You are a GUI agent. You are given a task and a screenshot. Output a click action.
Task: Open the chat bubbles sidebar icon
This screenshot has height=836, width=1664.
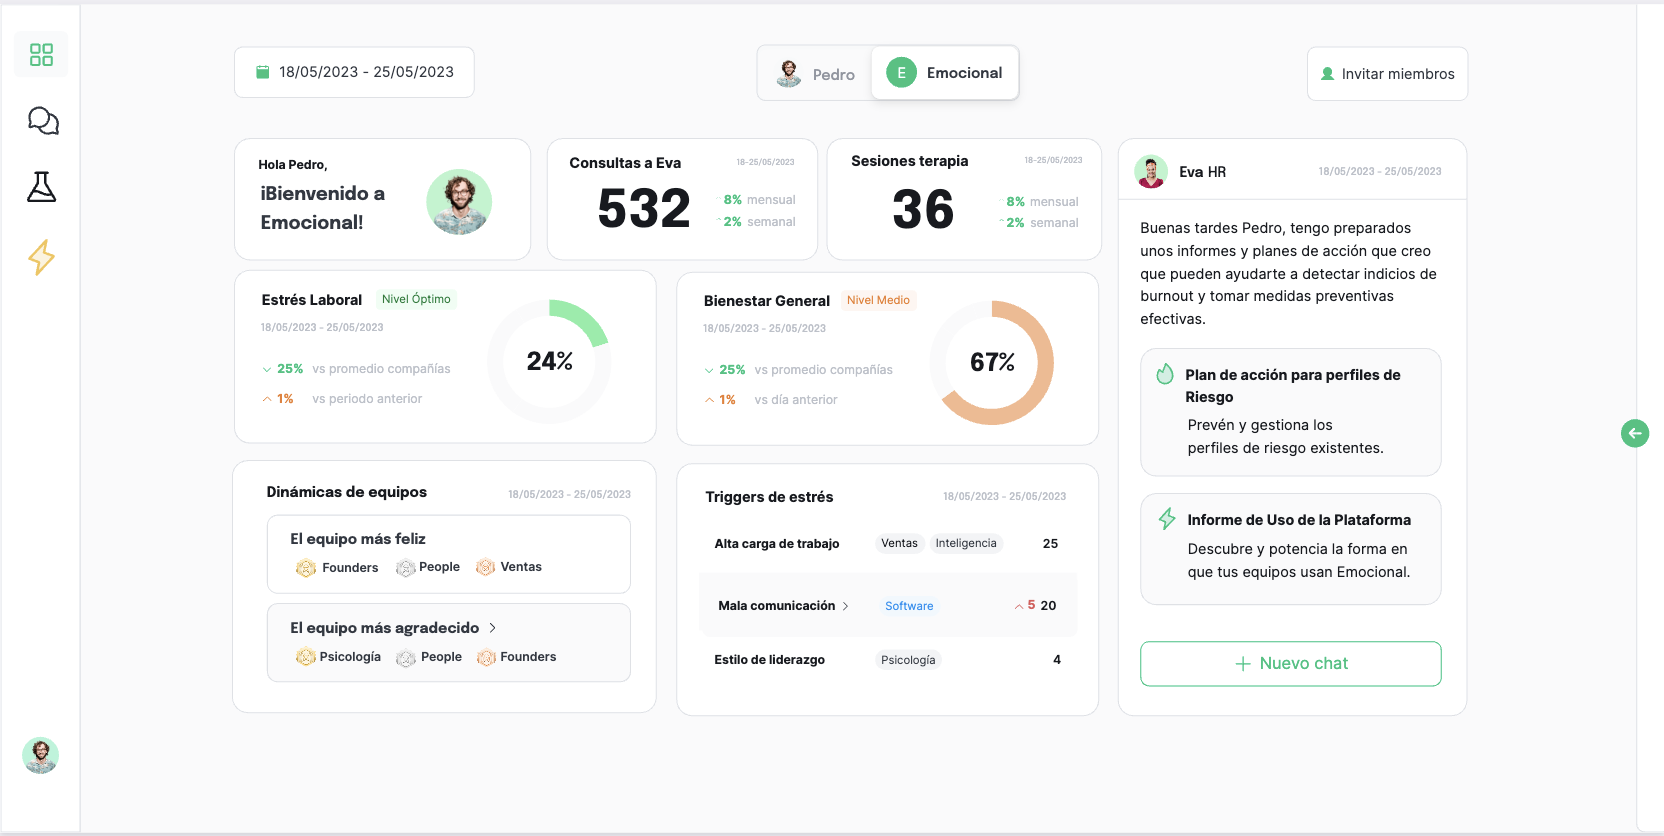click(42, 121)
